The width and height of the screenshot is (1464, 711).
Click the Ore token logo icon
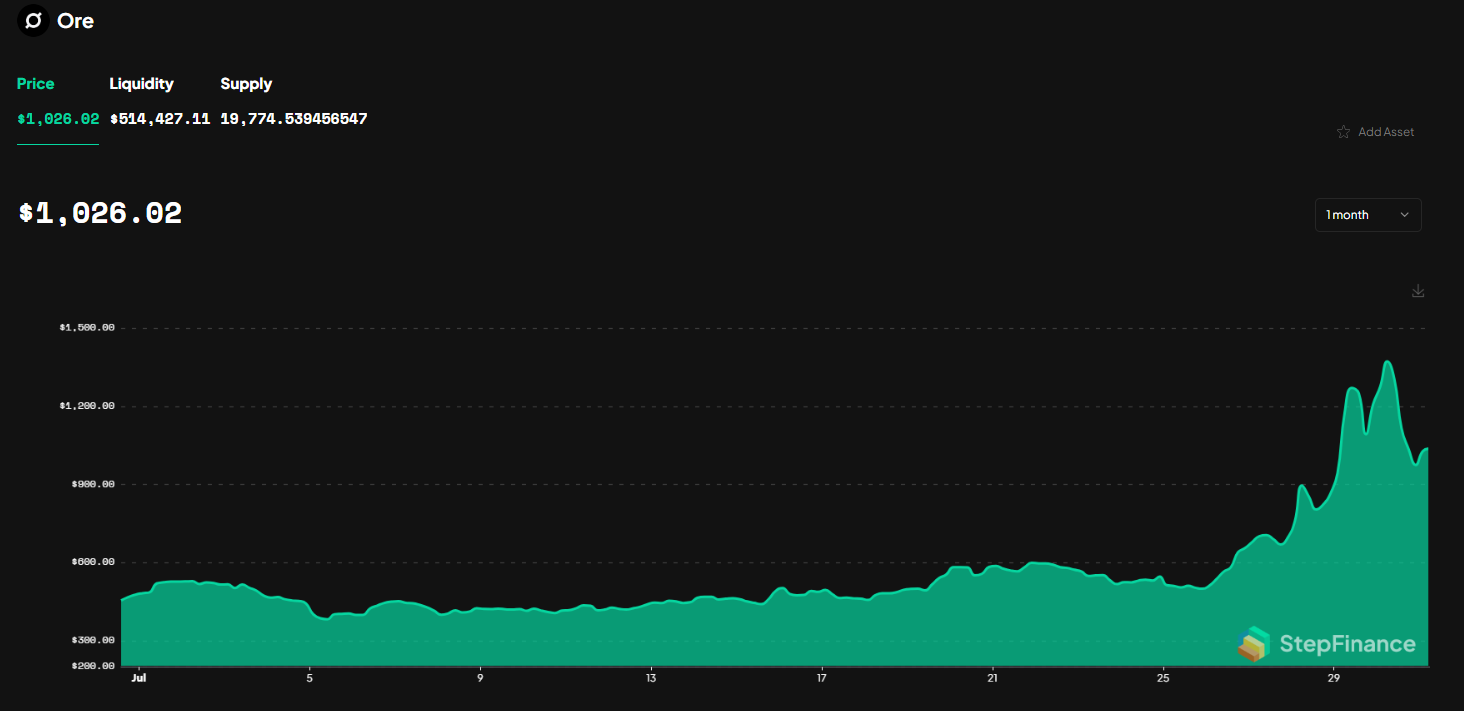(33, 20)
